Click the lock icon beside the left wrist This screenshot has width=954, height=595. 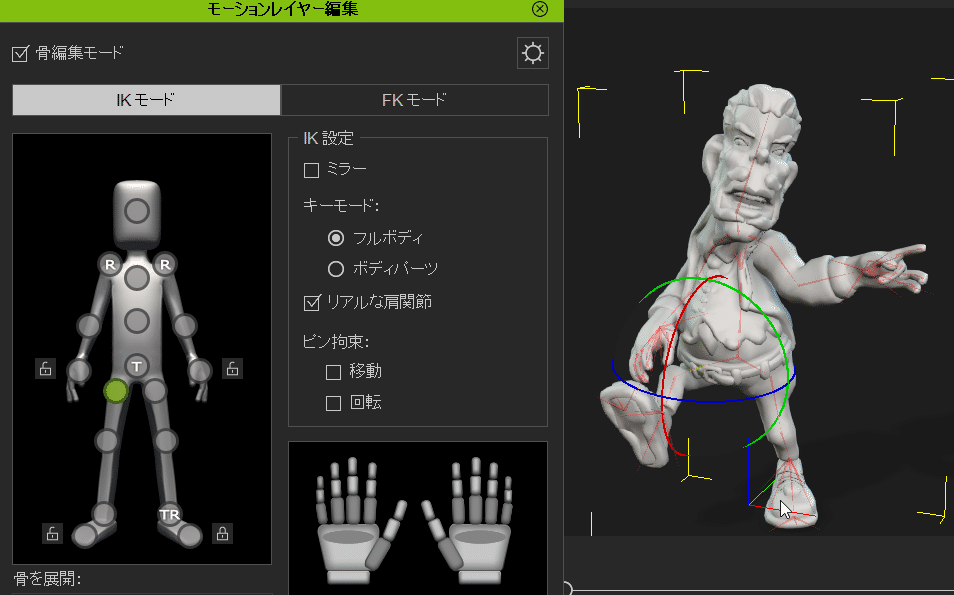click(x=45, y=368)
